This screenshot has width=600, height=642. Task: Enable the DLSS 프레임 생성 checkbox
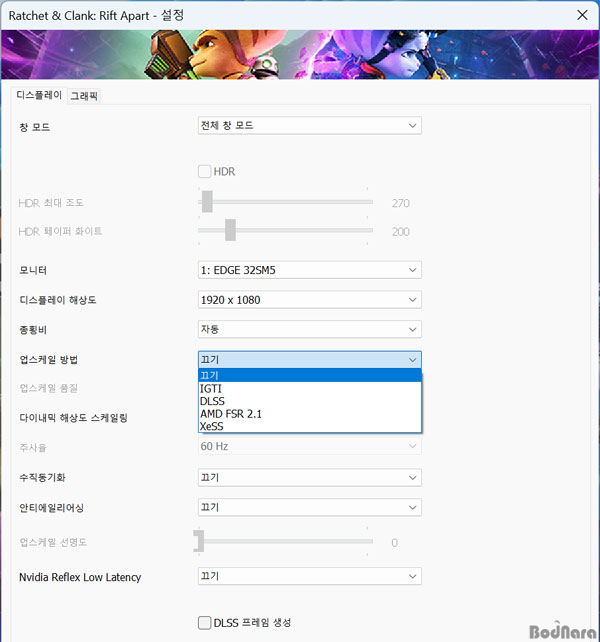pos(204,623)
